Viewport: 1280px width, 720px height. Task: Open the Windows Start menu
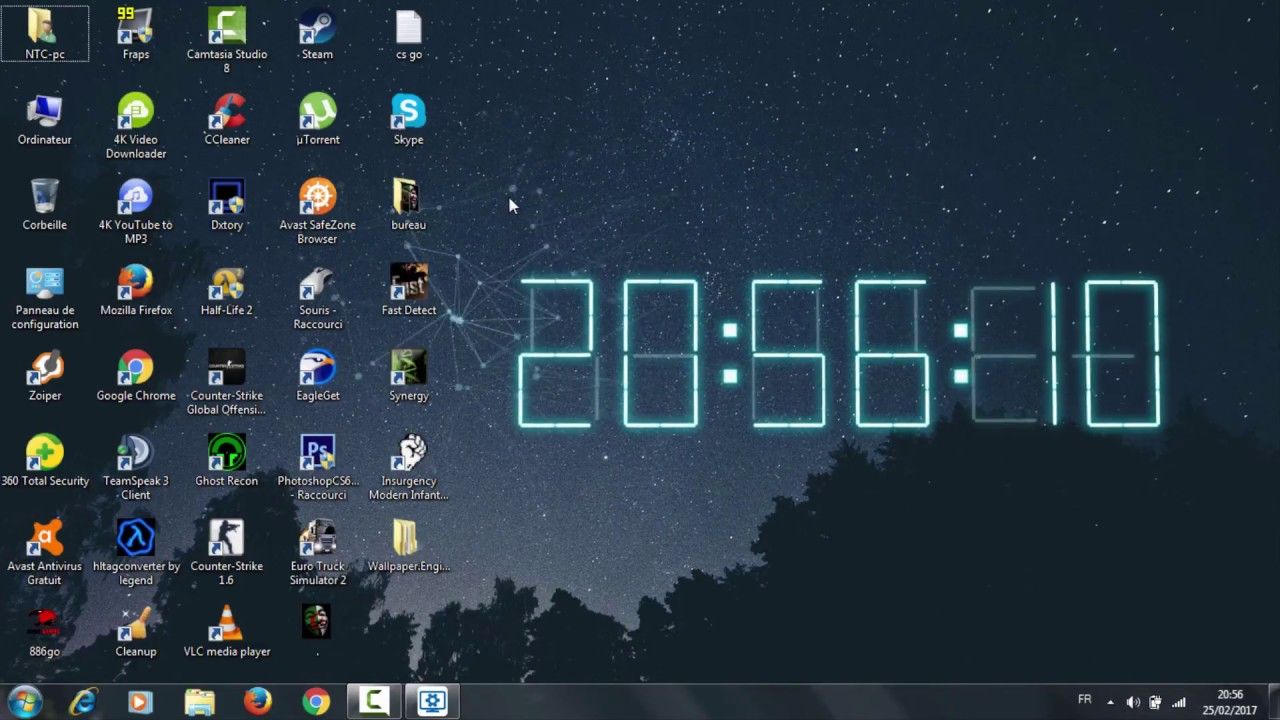[22, 701]
